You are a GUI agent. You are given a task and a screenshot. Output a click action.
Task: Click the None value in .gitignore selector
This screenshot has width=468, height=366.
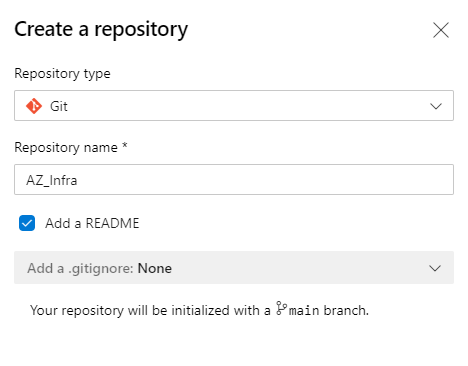tap(155, 268)
